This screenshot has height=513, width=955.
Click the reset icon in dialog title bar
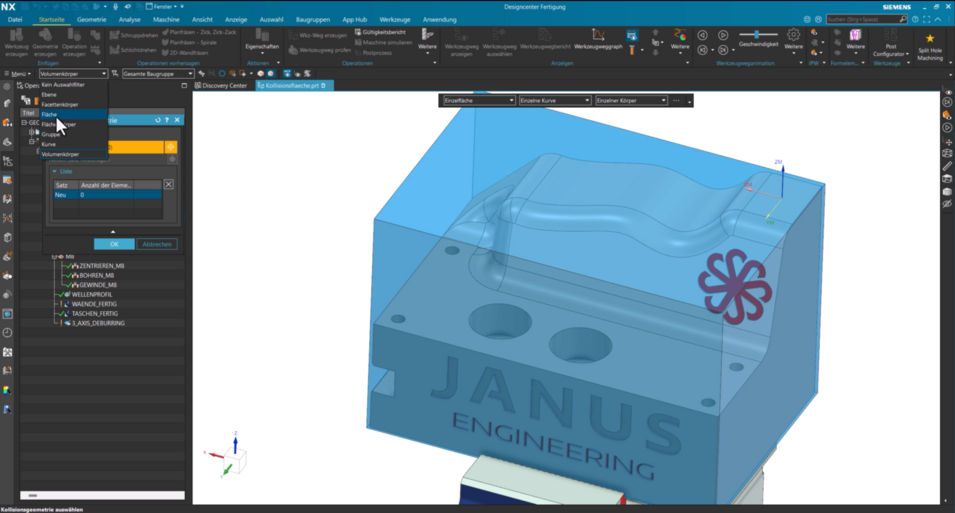[158, 120]
